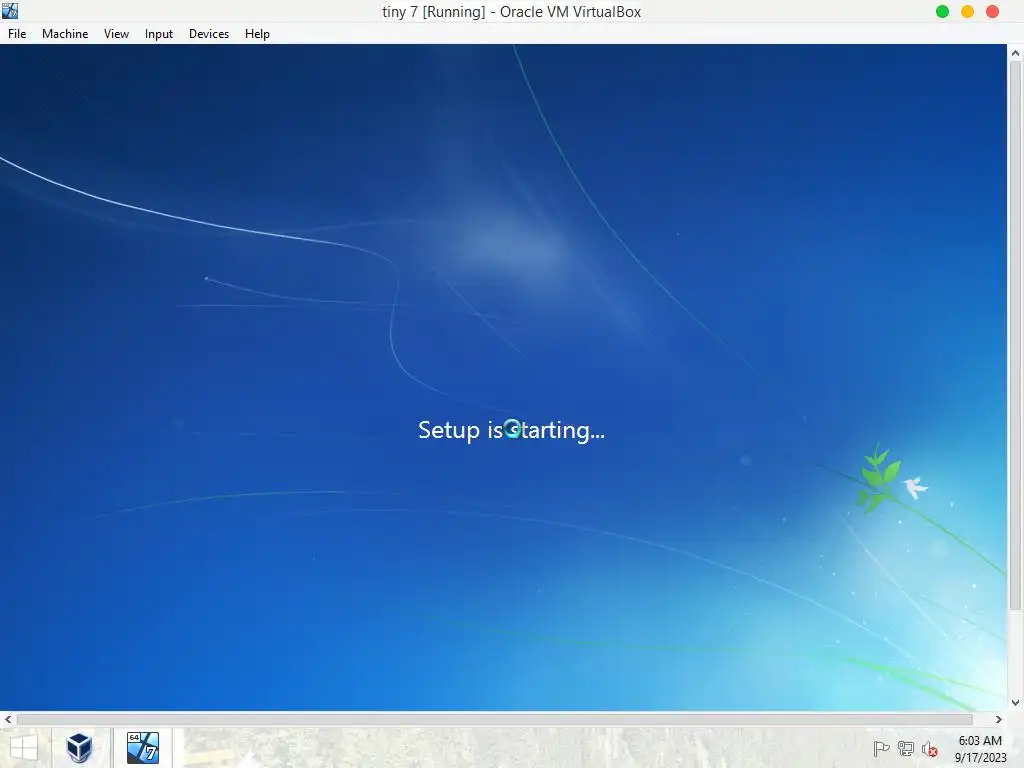Click the vertical scrollbar thumb
Screen dimensions: 1024x768
(x=1016, y=336)
